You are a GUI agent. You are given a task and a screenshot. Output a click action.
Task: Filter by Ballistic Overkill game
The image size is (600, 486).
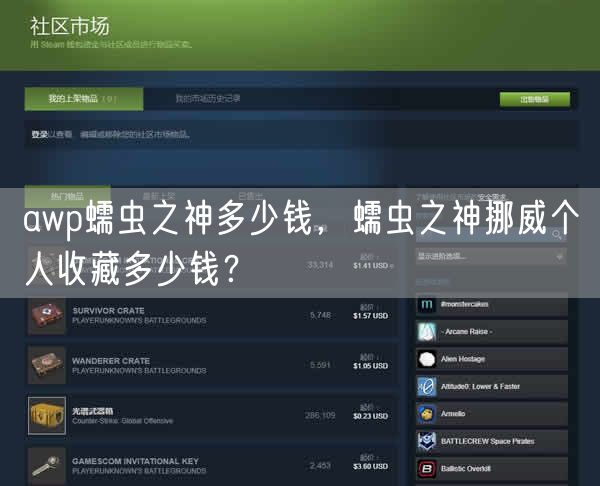(466, 468)
